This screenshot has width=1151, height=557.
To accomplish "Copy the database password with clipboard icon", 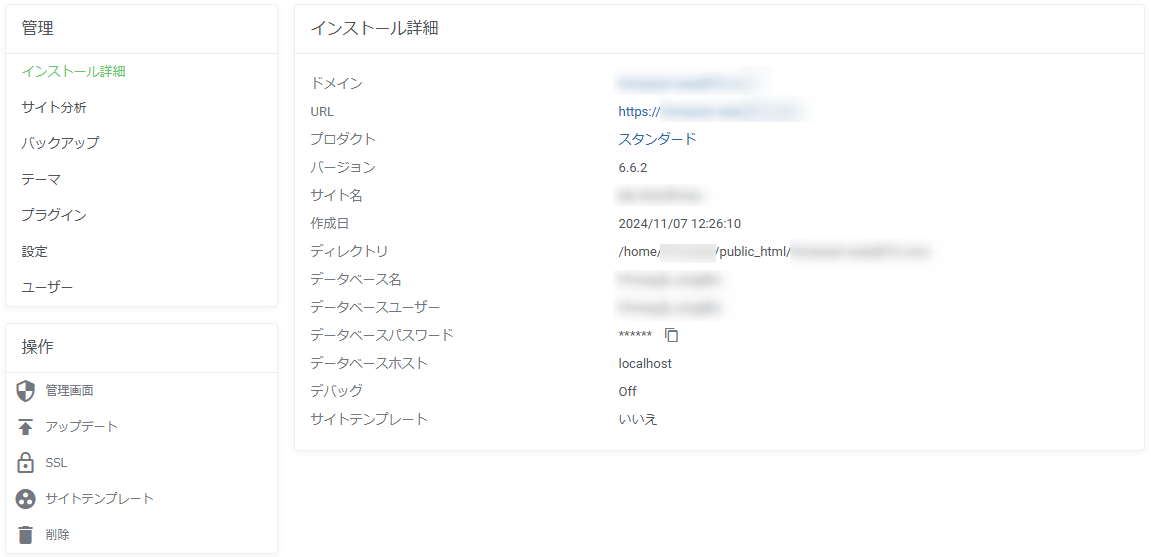I will pyautogui.click(x=672, y=335).
